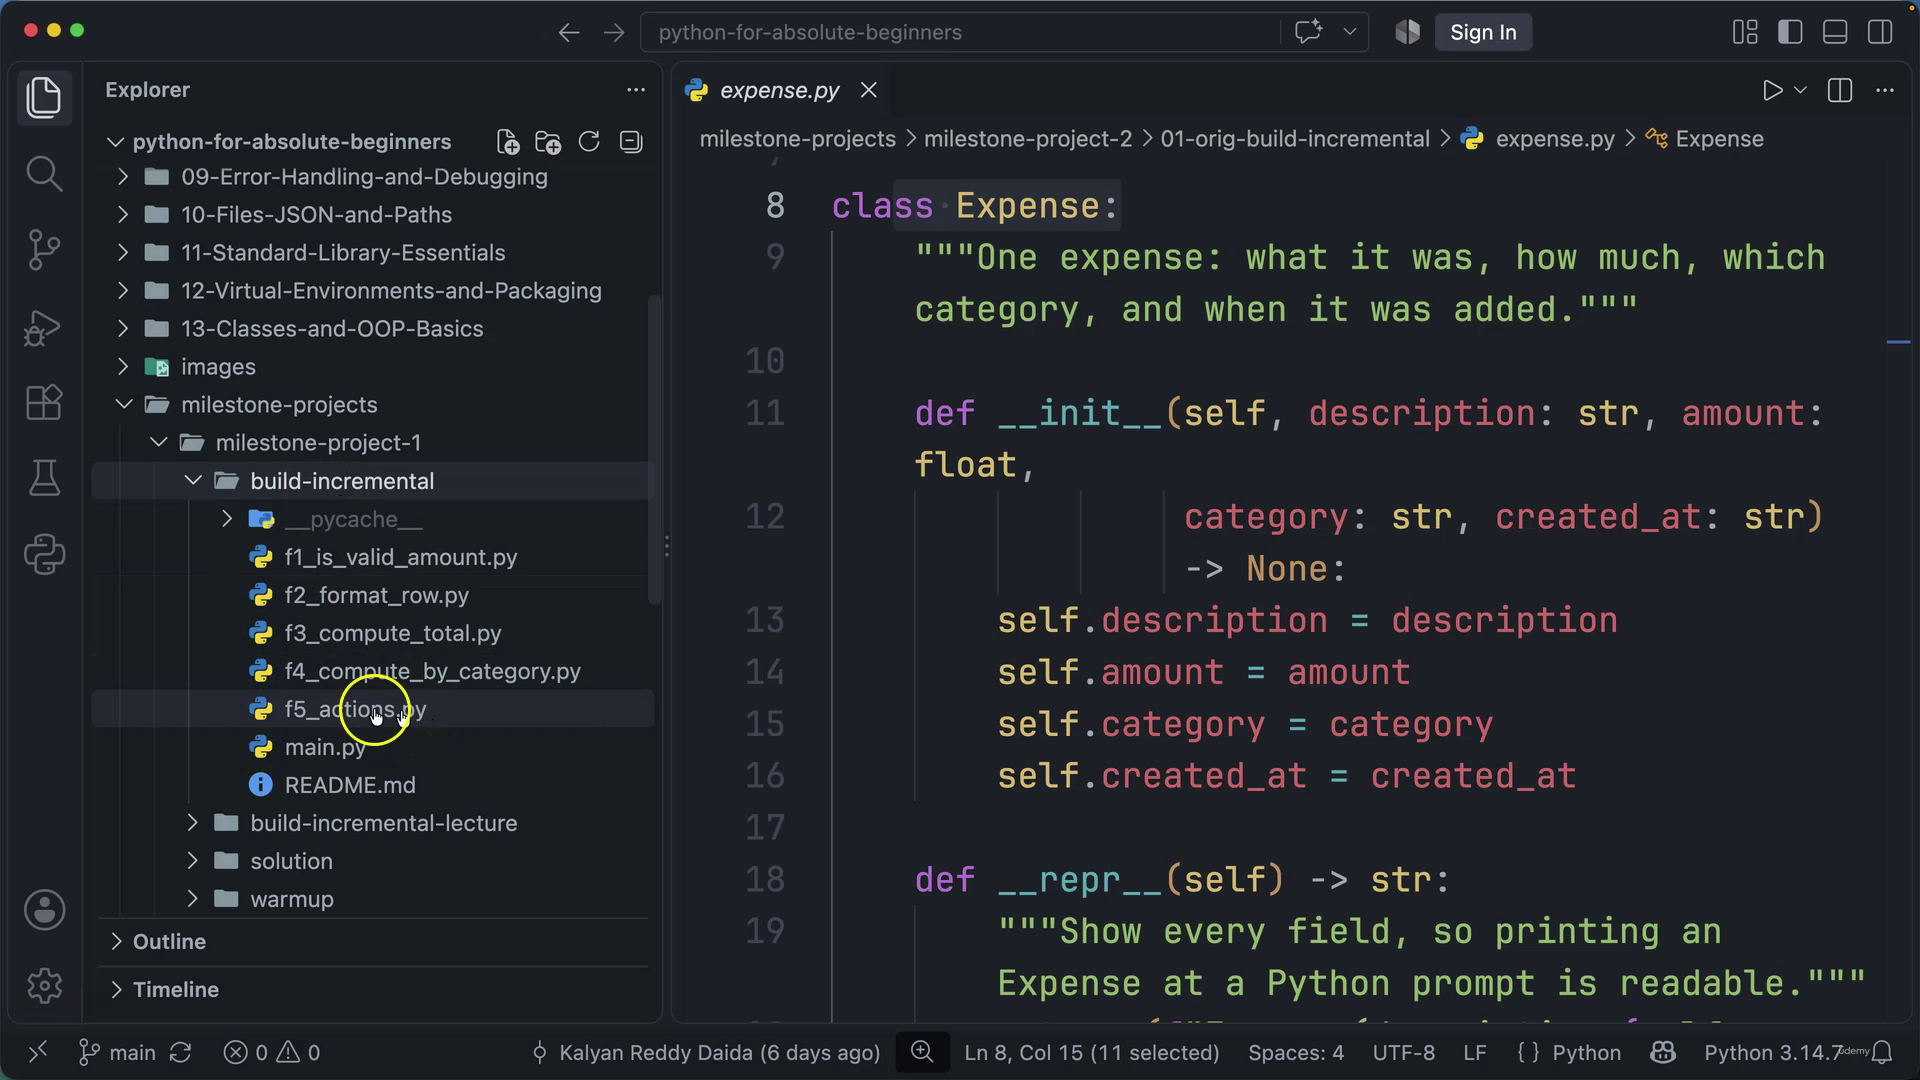Open the Extensions view
This screenshot has width=1920, height=1080.
pyautogui.click(x=44, y=403)
